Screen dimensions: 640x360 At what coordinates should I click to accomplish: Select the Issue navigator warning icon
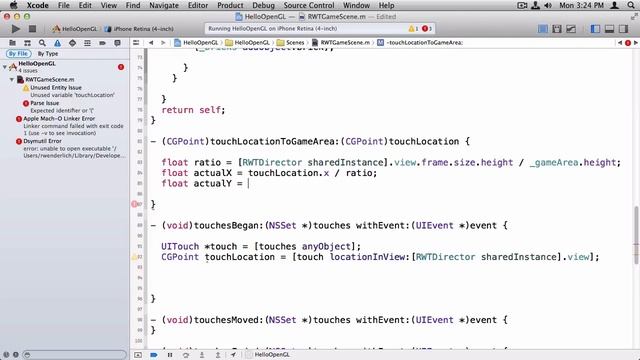click(57, 43)
